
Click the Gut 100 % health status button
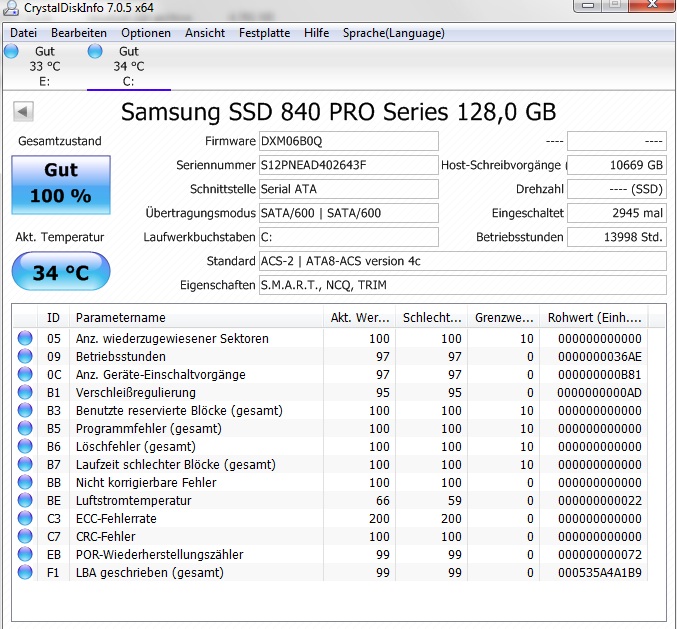pyautogui.click(x=61, y=185)
